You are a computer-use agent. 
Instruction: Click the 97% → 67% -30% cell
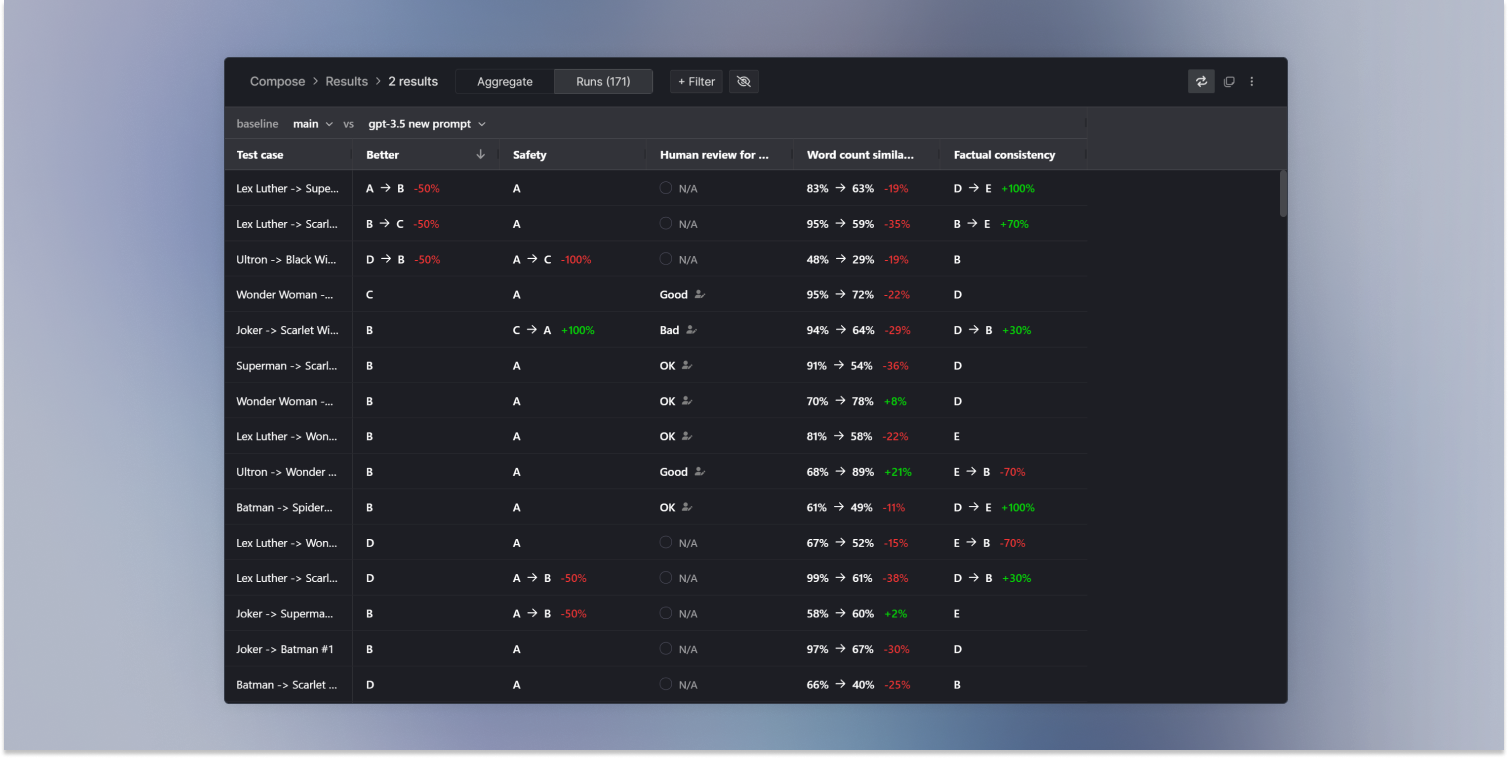point(858,649)
